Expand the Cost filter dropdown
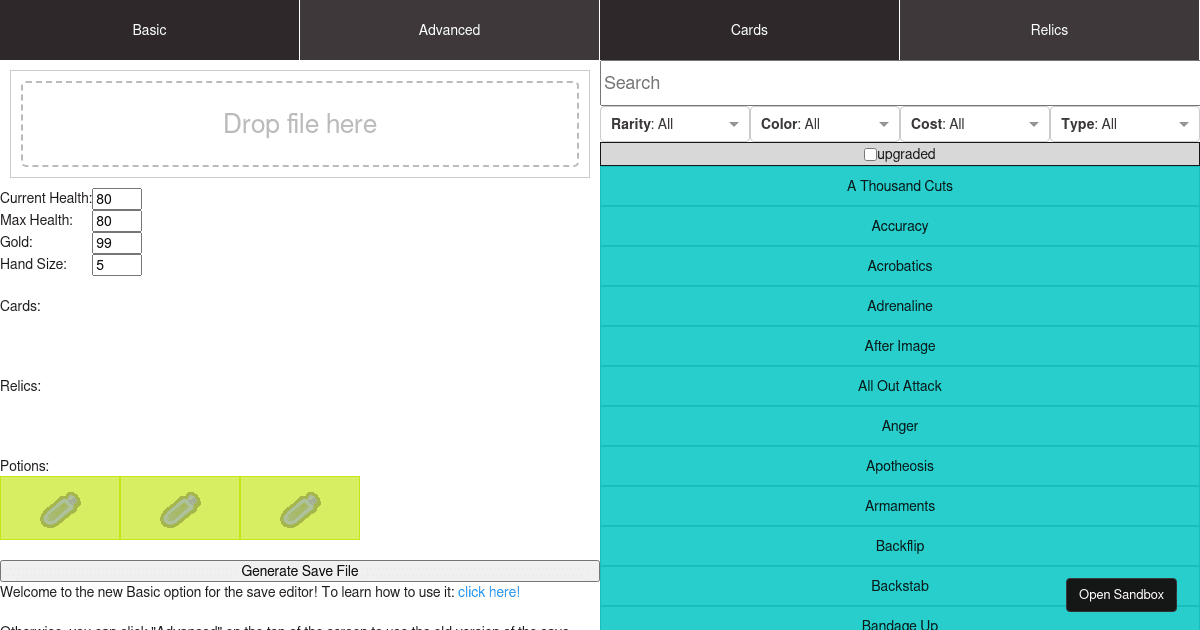 pyautogui.click(x=974, y=124)
